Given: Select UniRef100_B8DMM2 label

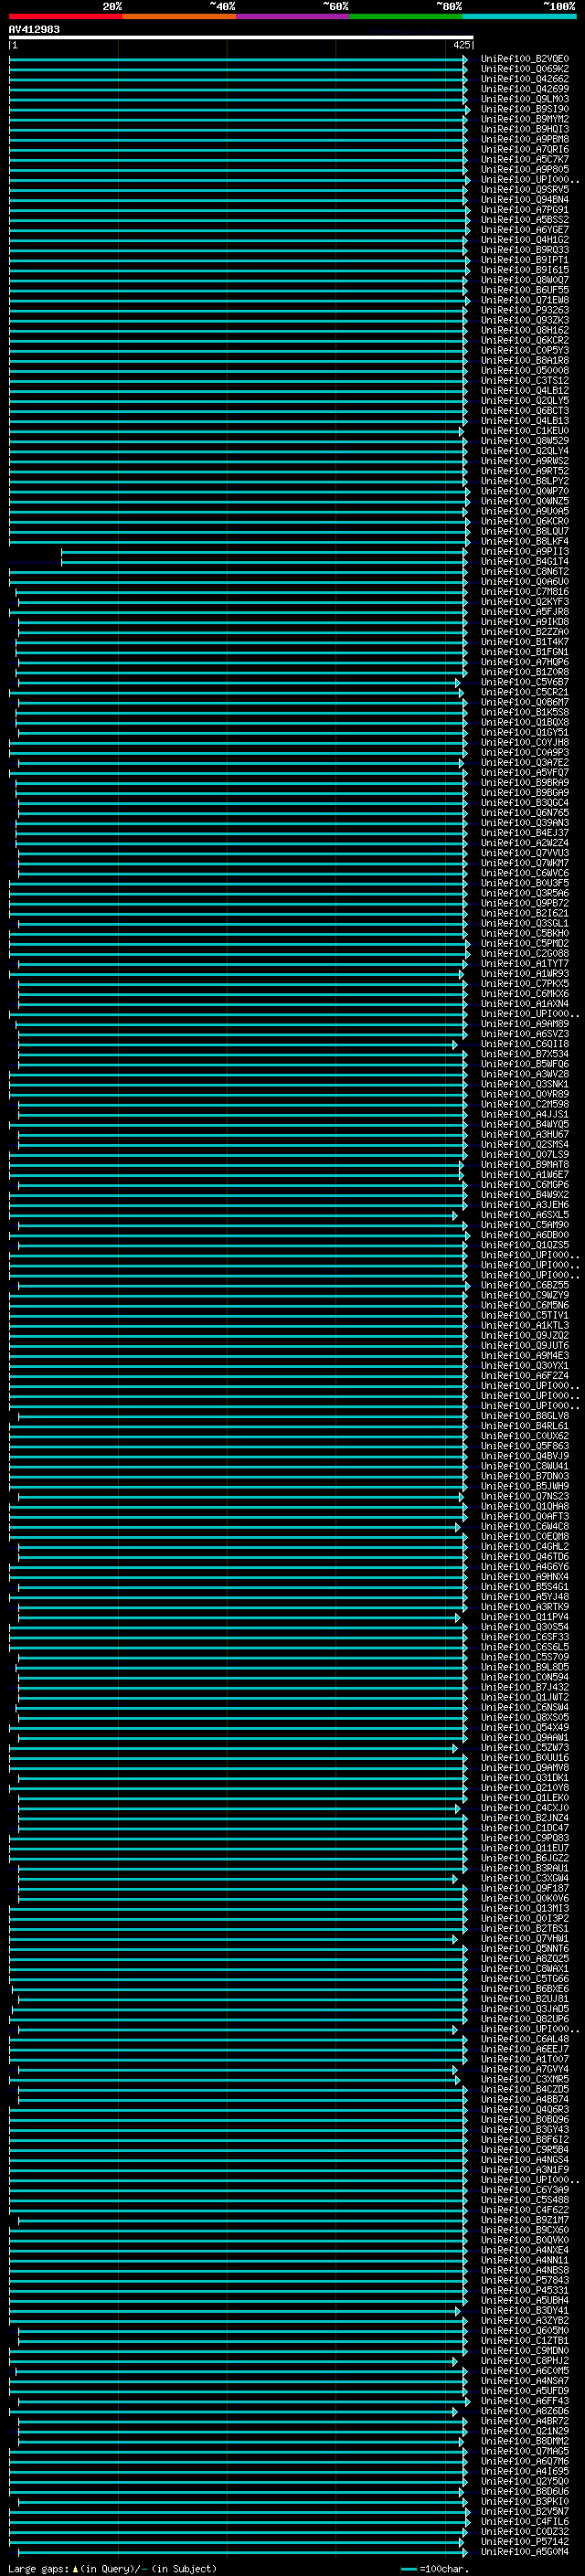Looking at the screenshot, I should [525, 2441].
